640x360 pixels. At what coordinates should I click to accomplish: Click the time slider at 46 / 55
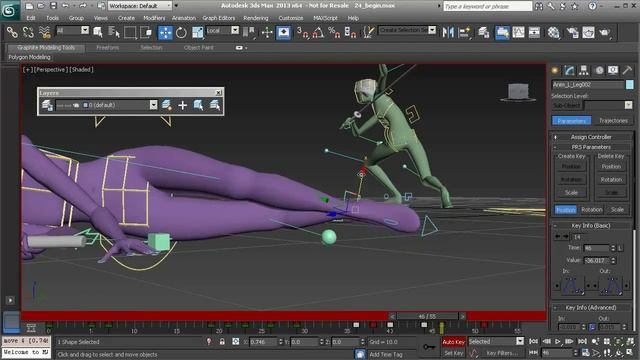point(427,316)
